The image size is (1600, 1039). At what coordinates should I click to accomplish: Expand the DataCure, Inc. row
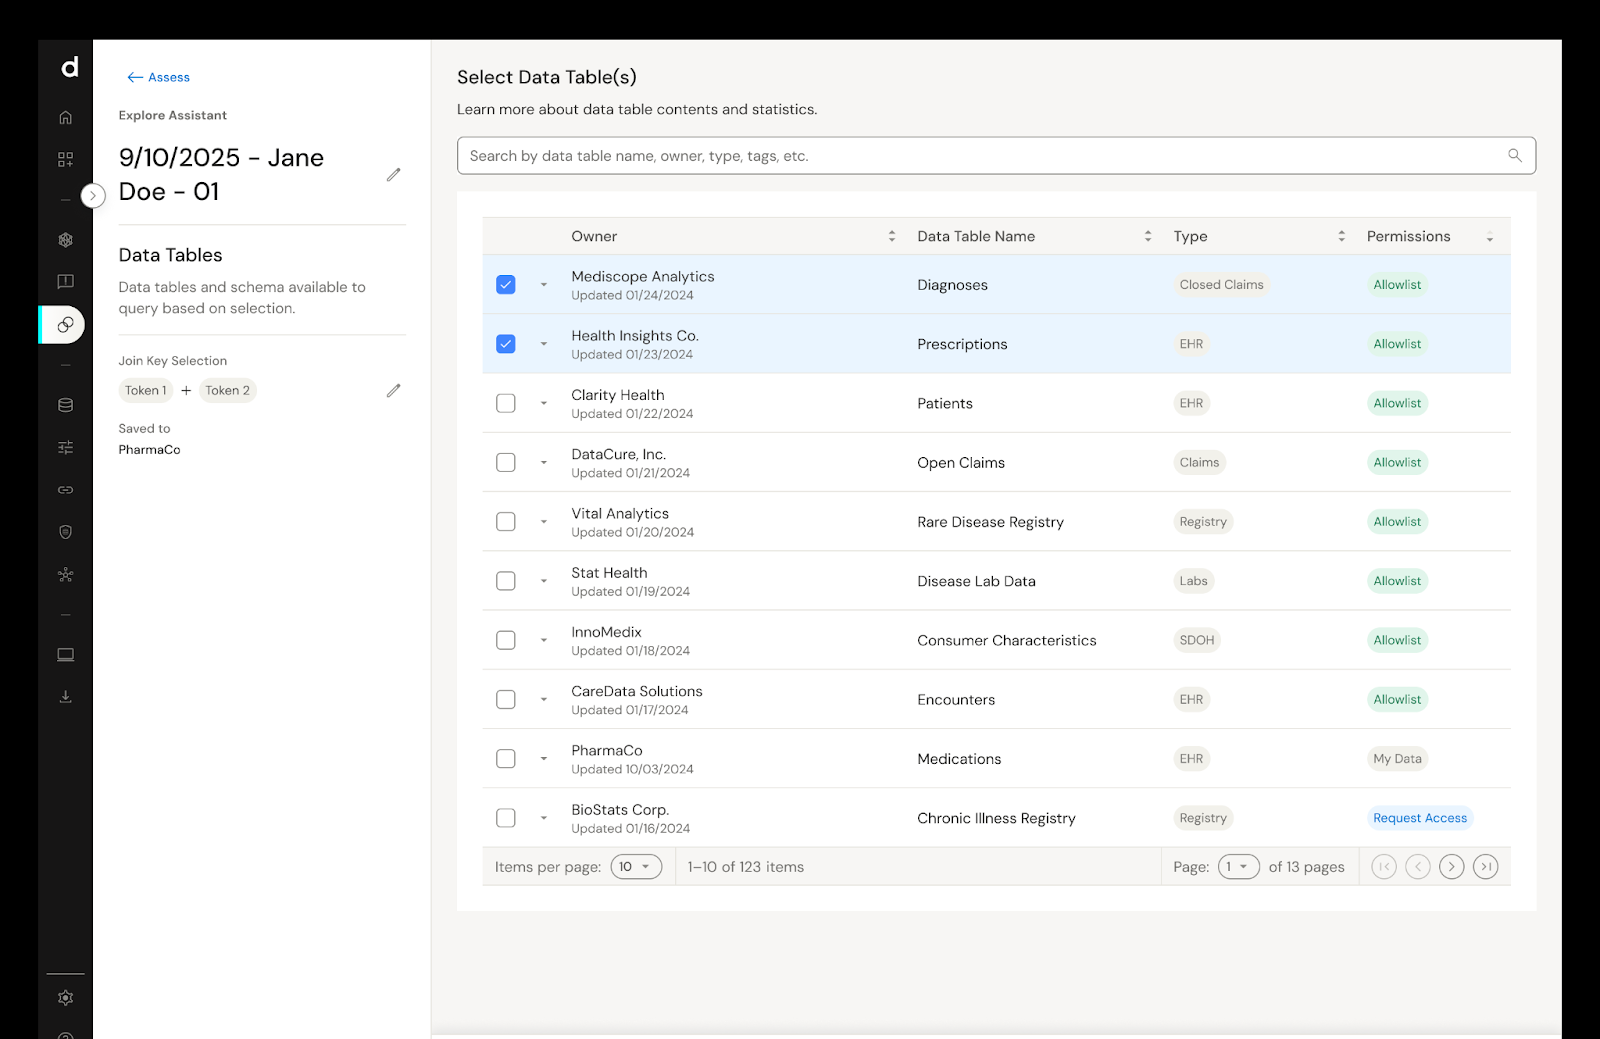[x=544, y=463]
